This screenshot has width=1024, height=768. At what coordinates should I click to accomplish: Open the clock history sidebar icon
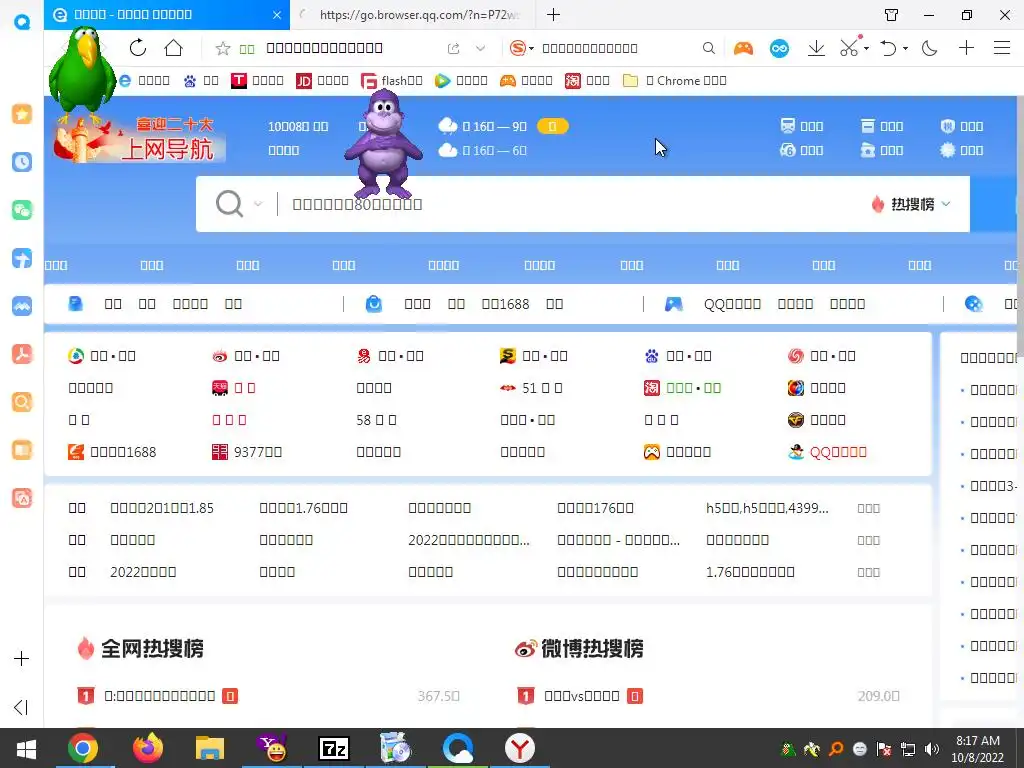click(x=22, y=162)
